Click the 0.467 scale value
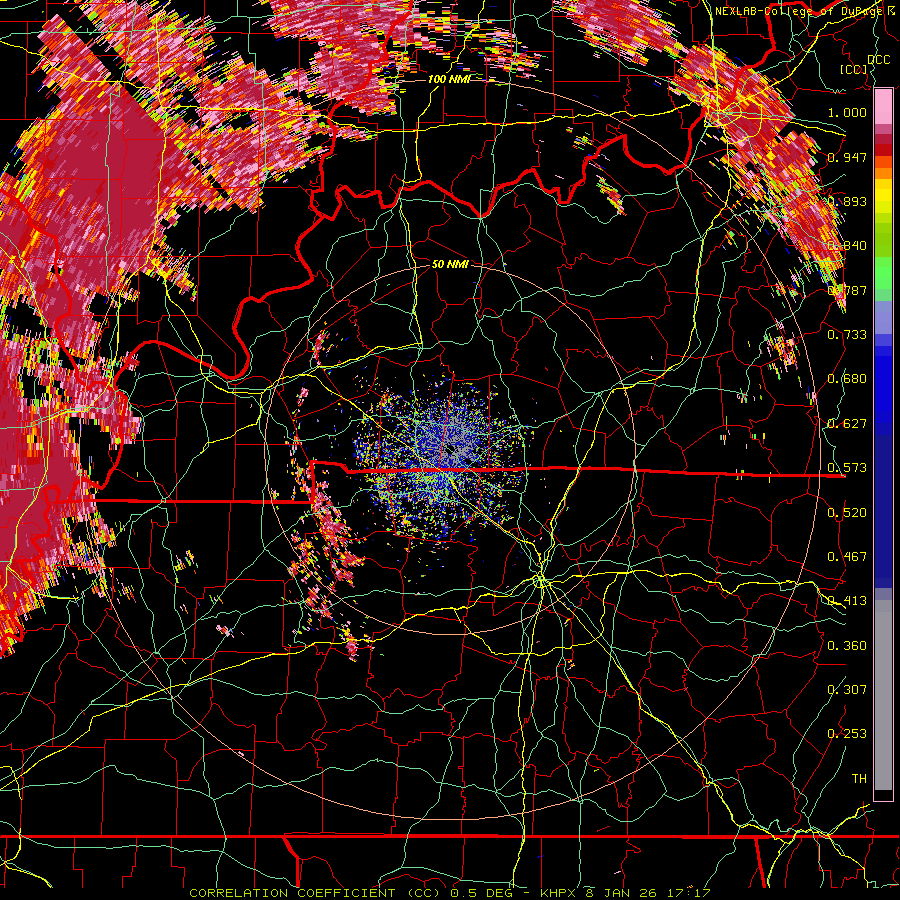This screenshot has width=900, height=900. click(847, 556)
